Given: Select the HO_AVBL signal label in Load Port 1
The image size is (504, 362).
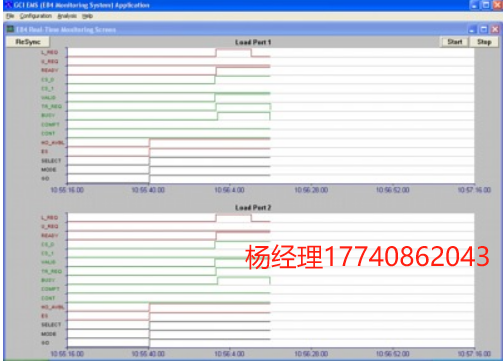Looking at the screenshot, I should (x=53, y=143).
